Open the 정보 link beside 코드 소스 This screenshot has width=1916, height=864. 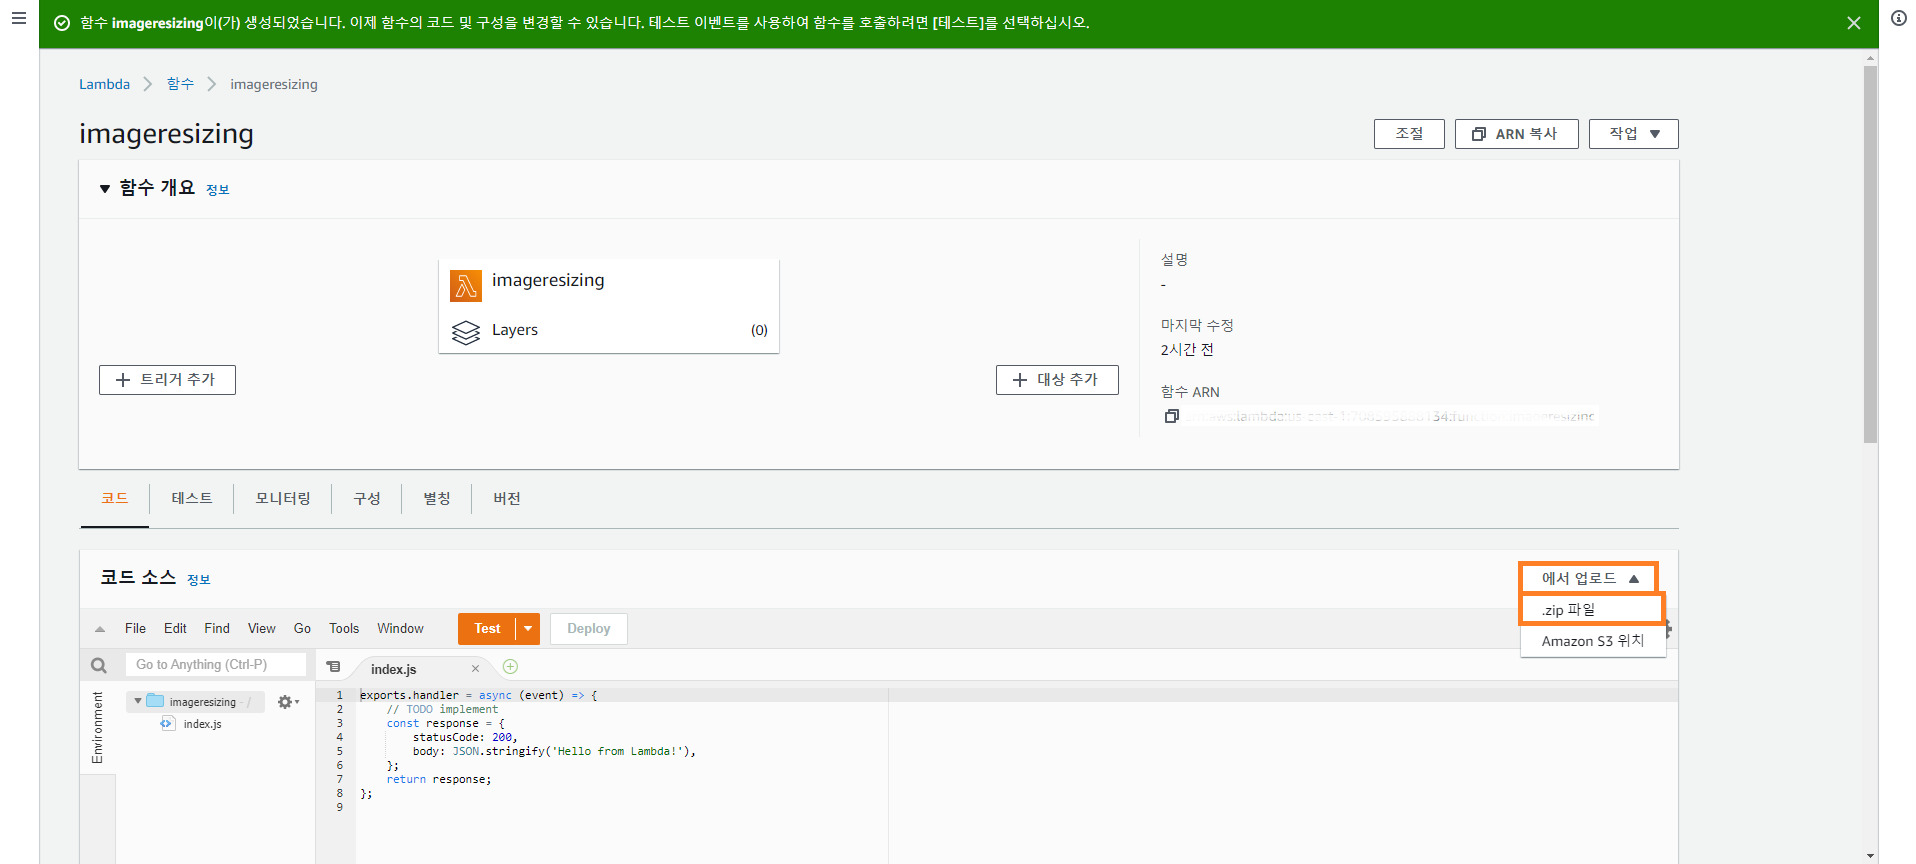coord(198,580)
